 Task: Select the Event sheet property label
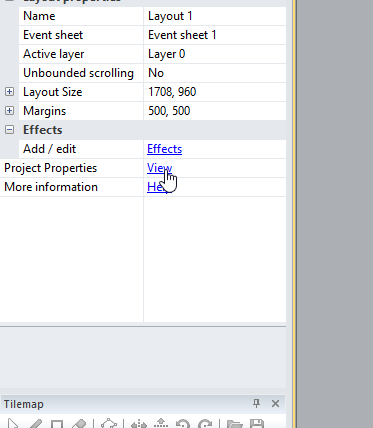pyautogui.click(x=53, y=35)
